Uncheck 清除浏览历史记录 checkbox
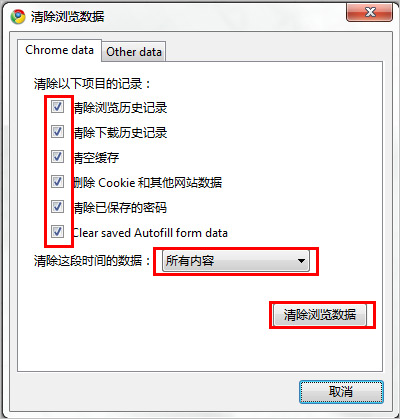This screenshot has width=400, height=419. point(57,107)
